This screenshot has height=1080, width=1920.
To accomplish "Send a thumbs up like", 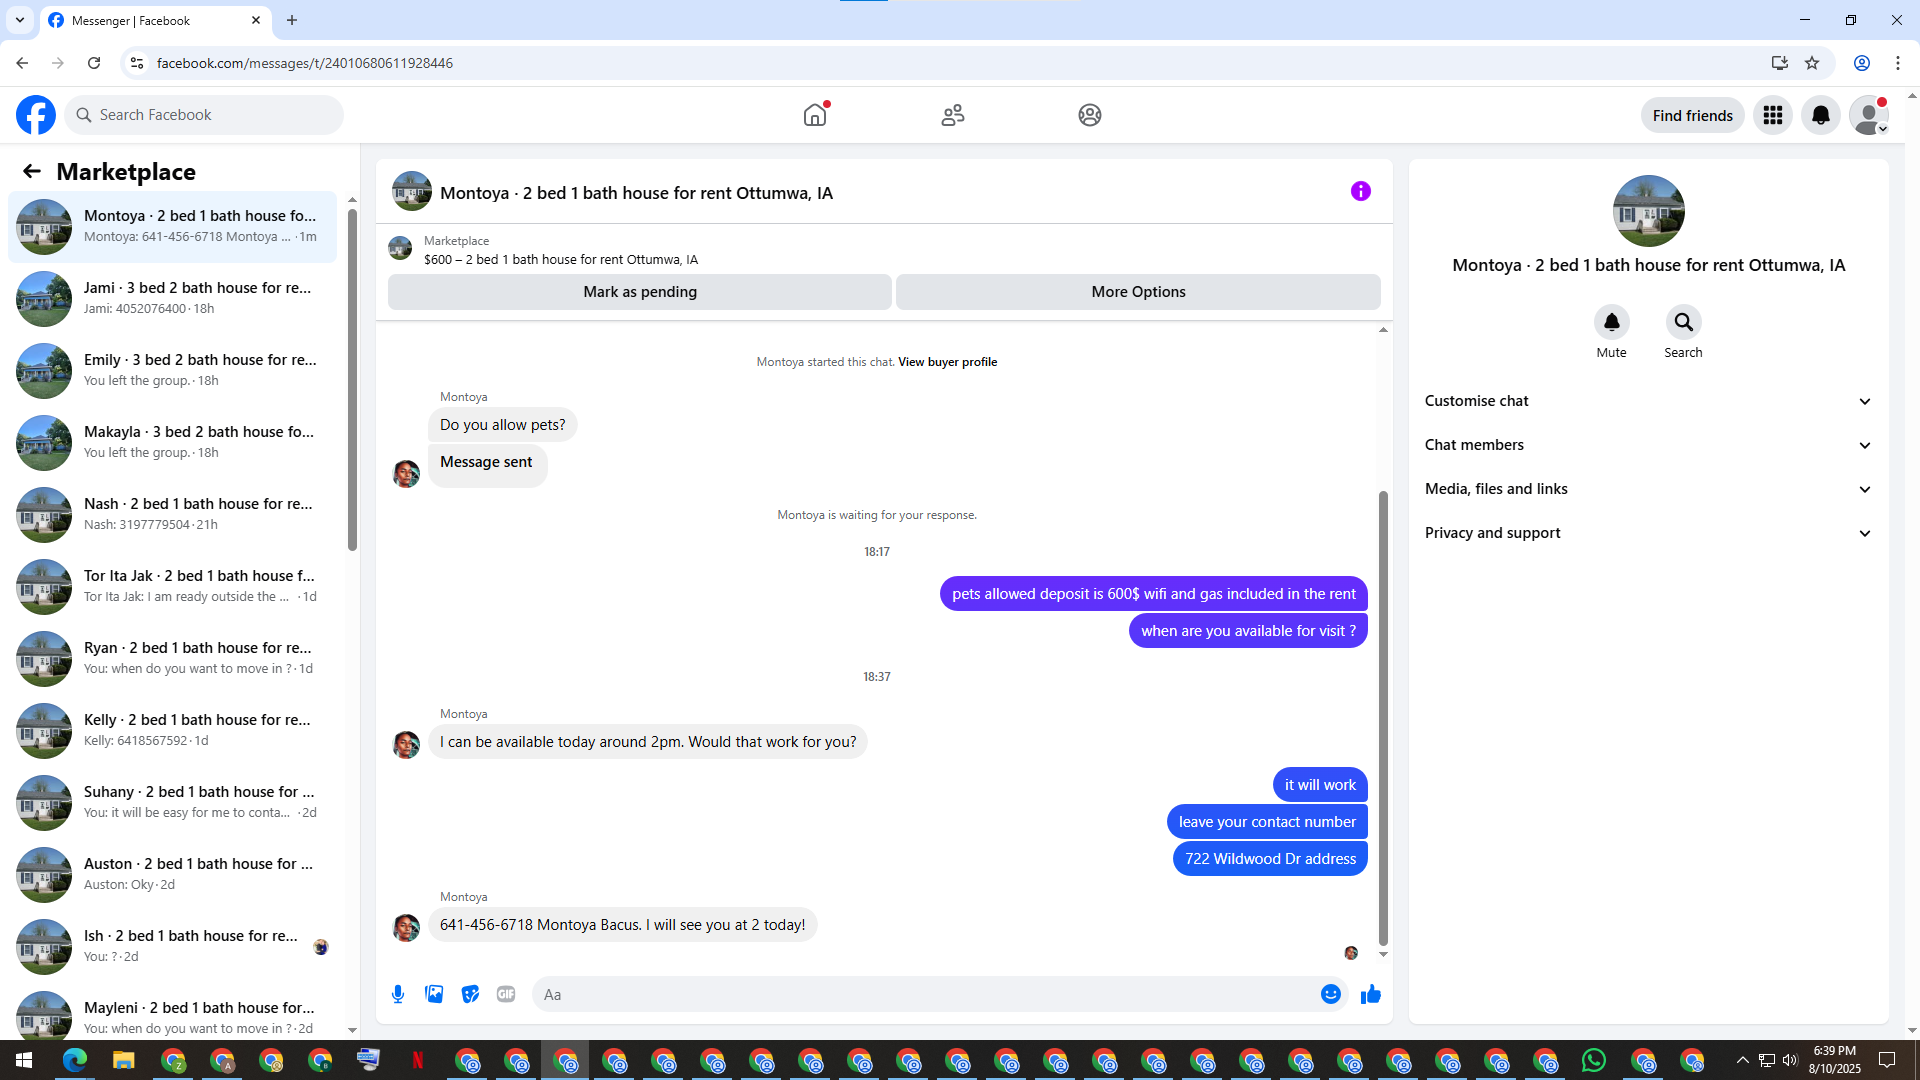I will (1370, 994).
